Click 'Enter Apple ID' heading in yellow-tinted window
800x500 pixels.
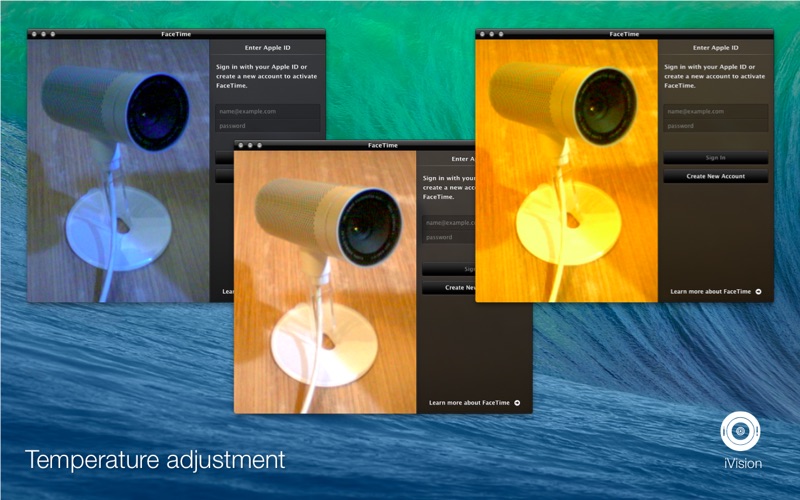click(x=715, y=47)
